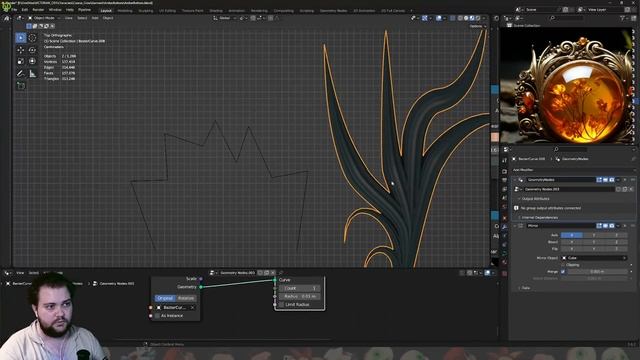Image resolution: width=640 pixels, height=360 pixels.
Task: Unlink the Geometry Nodes.003 node group in the modifier
Action: pyautogui.click(x=631, y=189)
